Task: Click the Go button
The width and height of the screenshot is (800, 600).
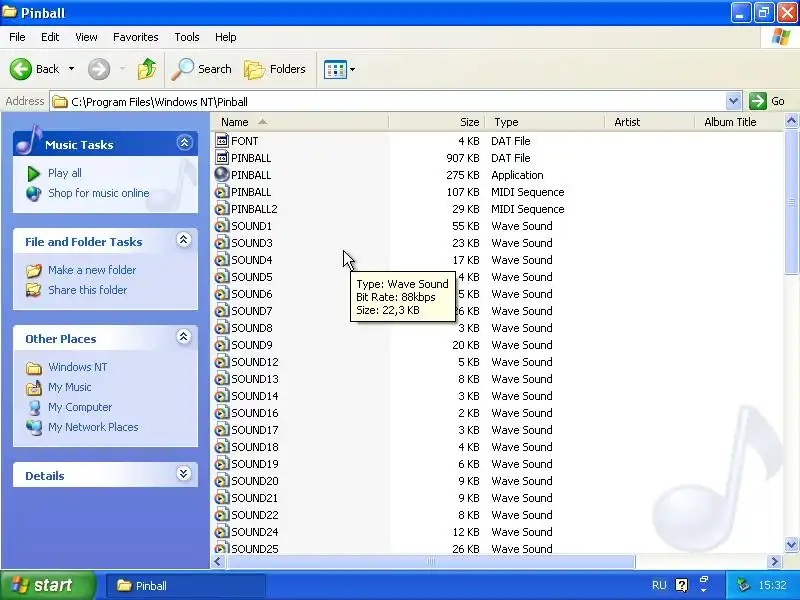Action: coord(767,101)
